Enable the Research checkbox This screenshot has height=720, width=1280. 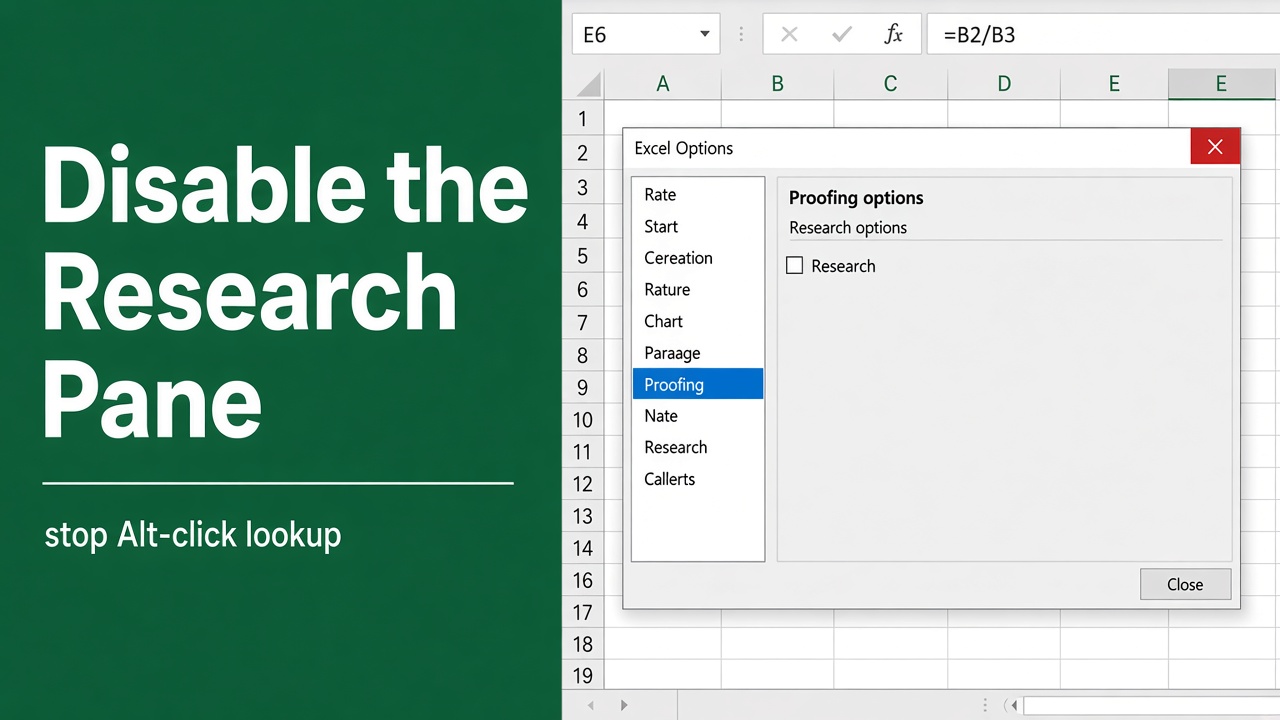coord(795,266)
